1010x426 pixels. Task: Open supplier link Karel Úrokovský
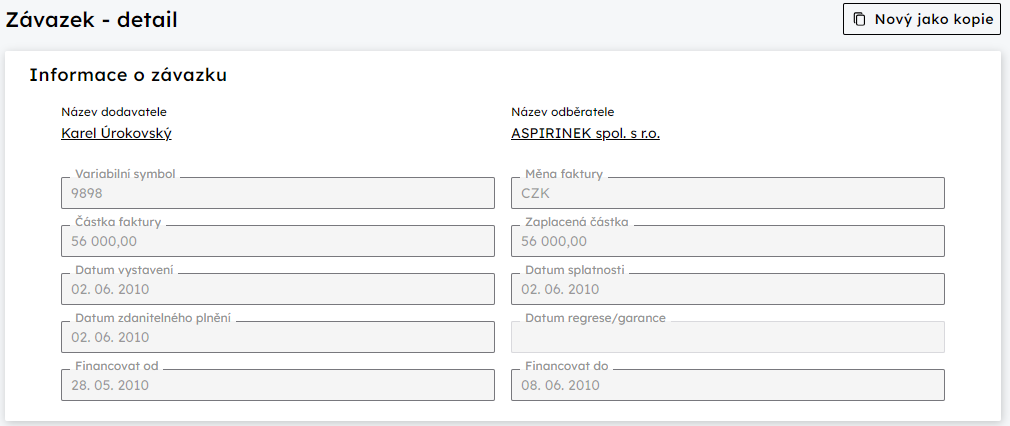[116, 133]
